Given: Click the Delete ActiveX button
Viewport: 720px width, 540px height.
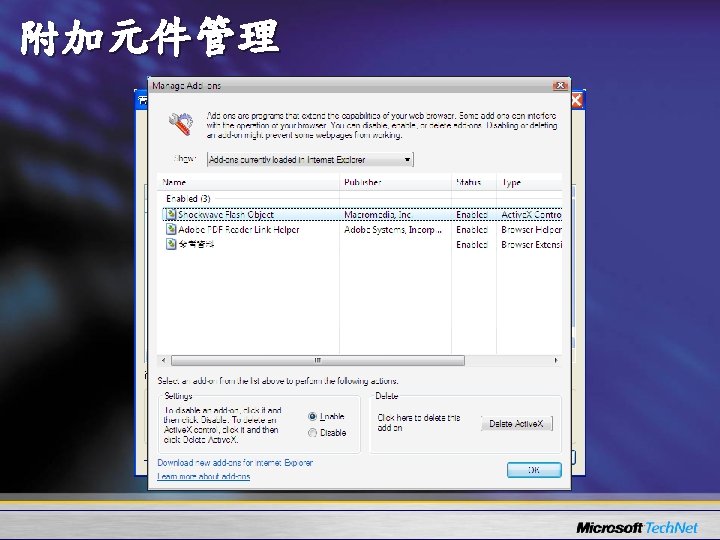Looking at the screenshot, I should tap(517, 423).
